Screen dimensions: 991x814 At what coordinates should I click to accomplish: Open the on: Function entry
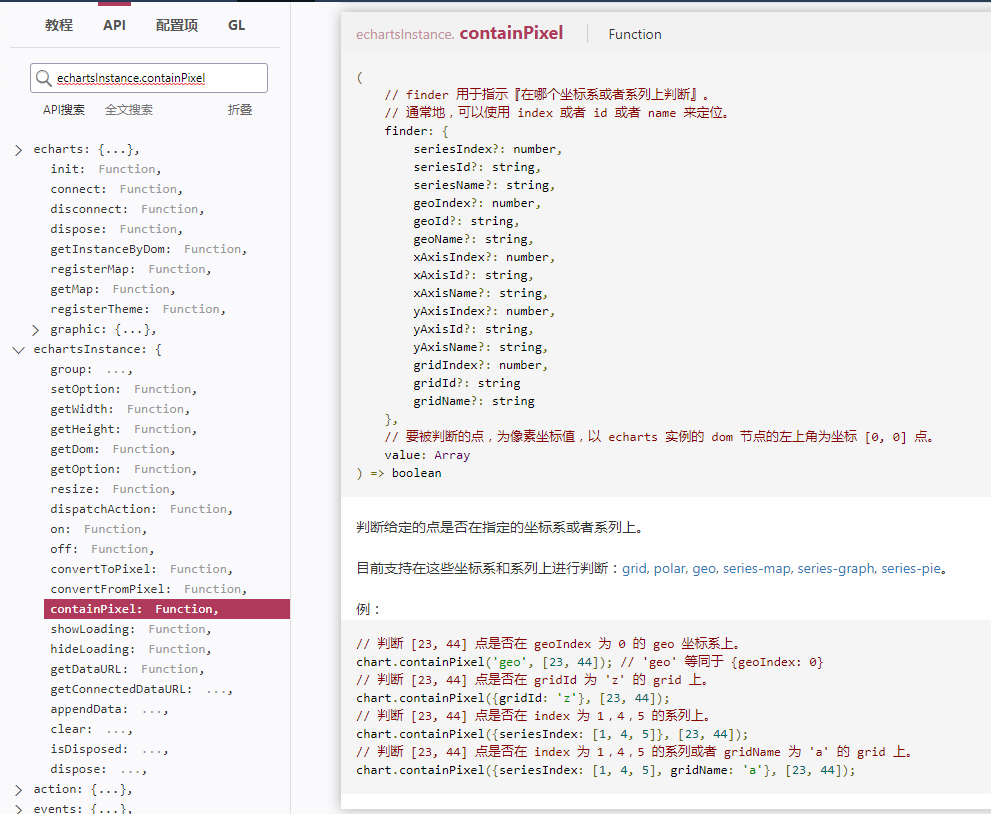99,530
